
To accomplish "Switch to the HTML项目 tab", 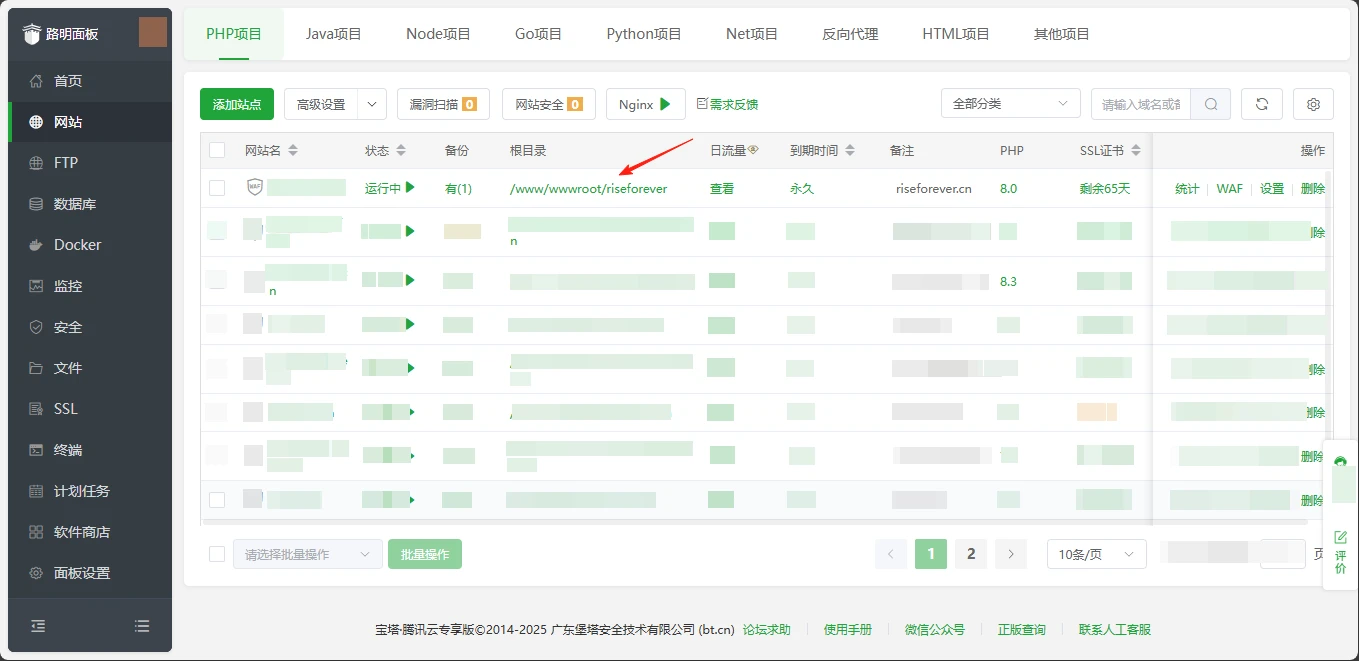I will point(956,34).
